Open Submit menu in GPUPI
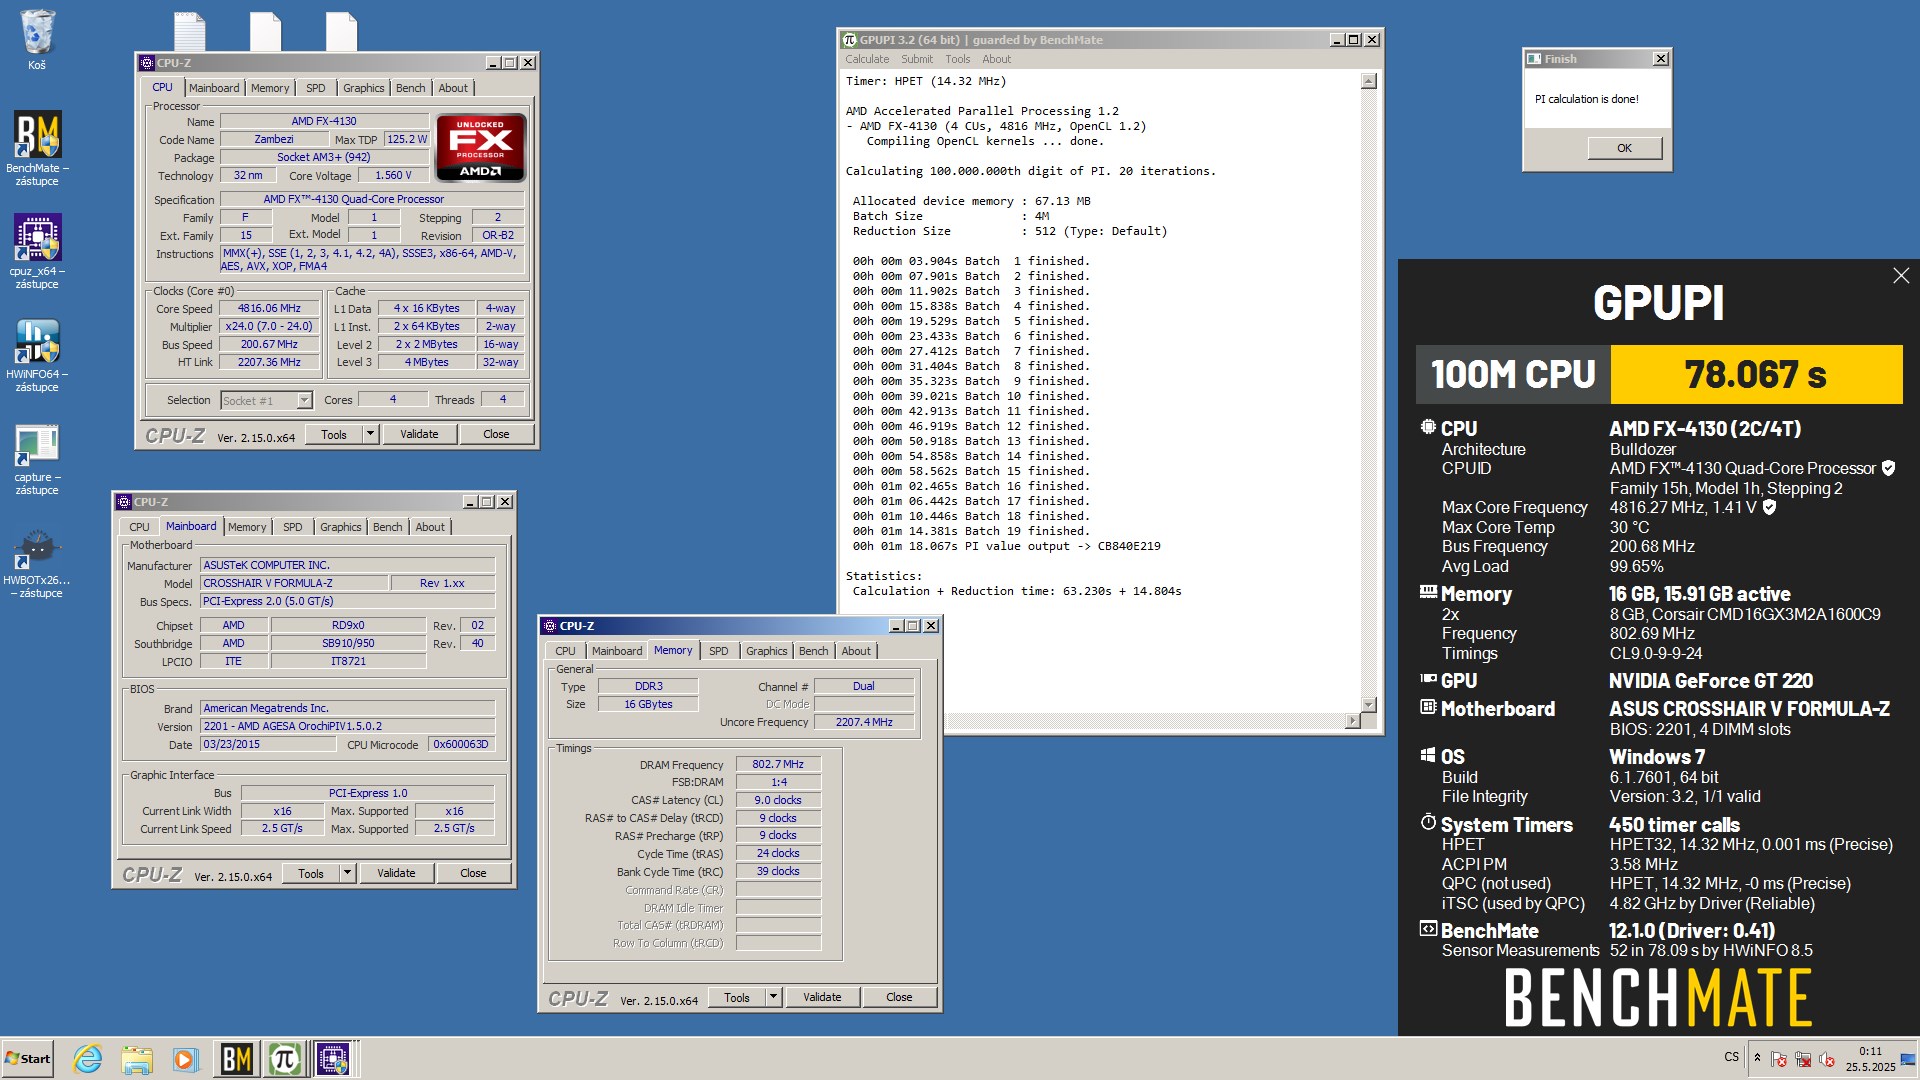1920x1080 pixels. pyautogui.click(x=916, y=59)
